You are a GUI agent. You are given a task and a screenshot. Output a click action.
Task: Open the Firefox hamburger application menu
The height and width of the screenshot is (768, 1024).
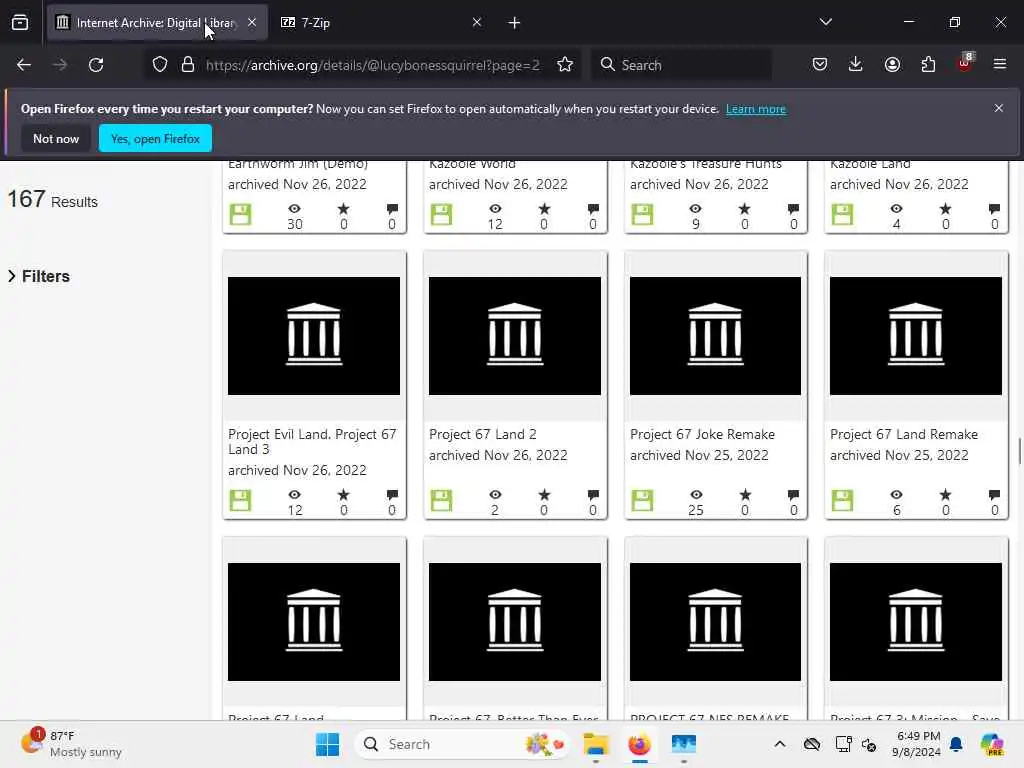1000,65
